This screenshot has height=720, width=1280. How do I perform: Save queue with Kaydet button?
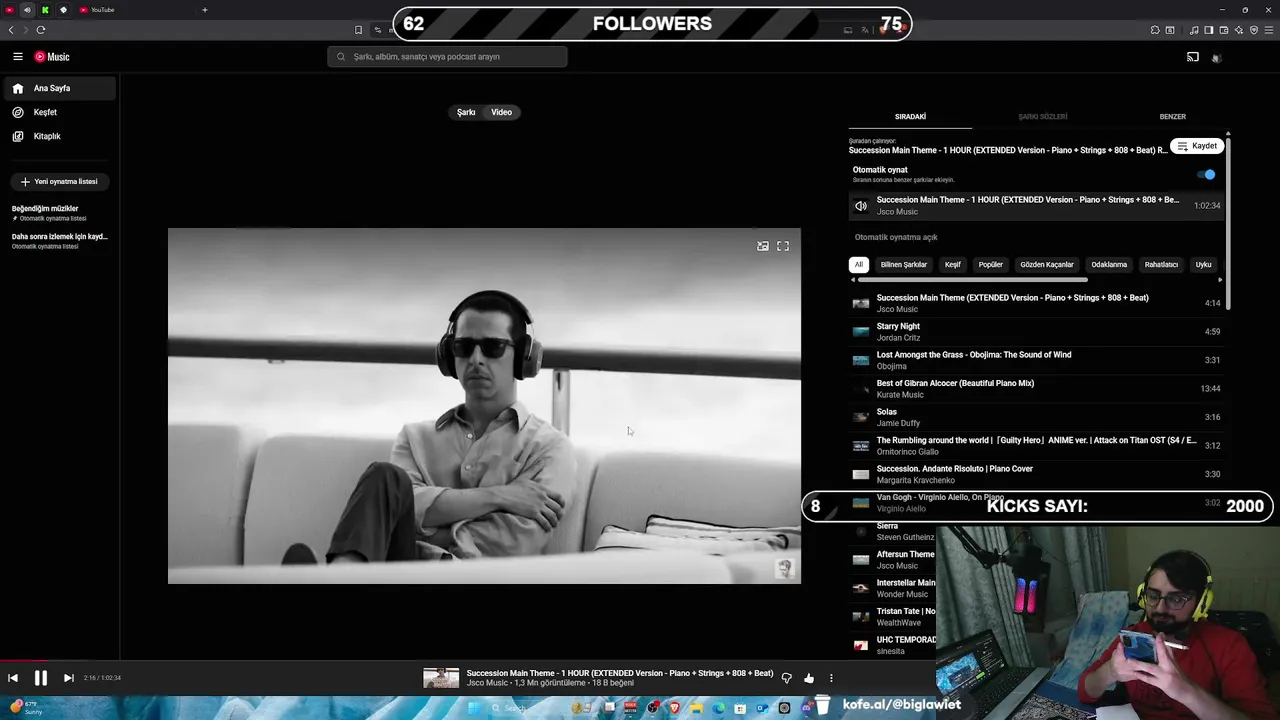pos(1197,146)
